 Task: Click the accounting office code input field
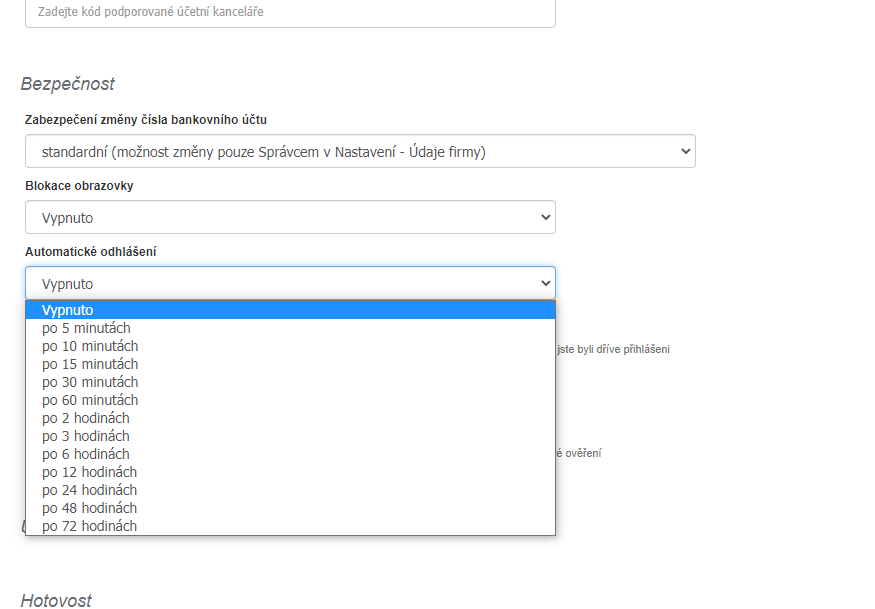pyautogui.click(x=290, y=12)
